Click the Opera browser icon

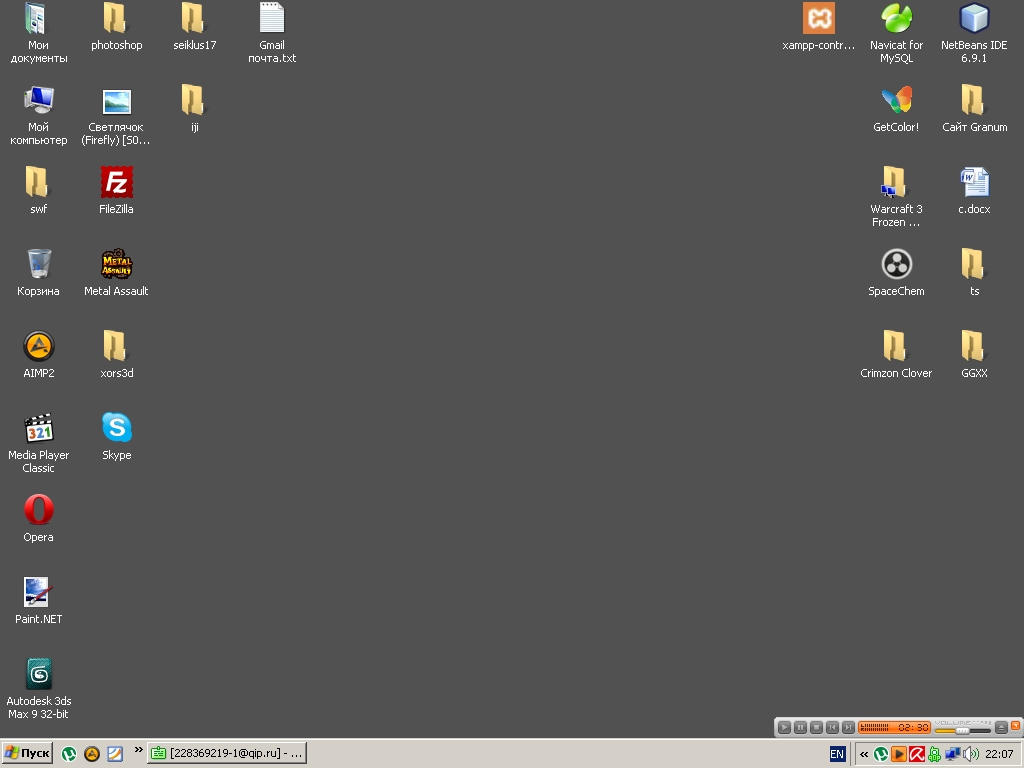[x=38, y=511]
